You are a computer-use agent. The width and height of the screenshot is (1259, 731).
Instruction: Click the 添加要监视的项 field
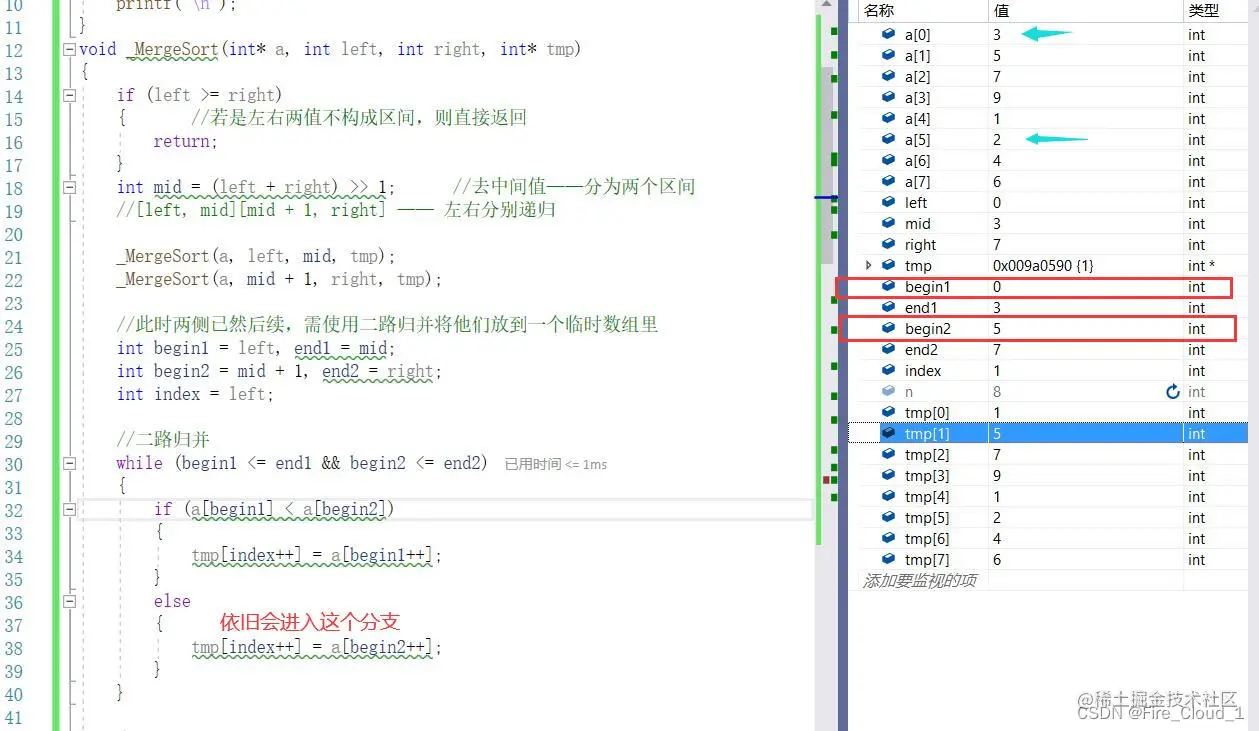(920, 580)
